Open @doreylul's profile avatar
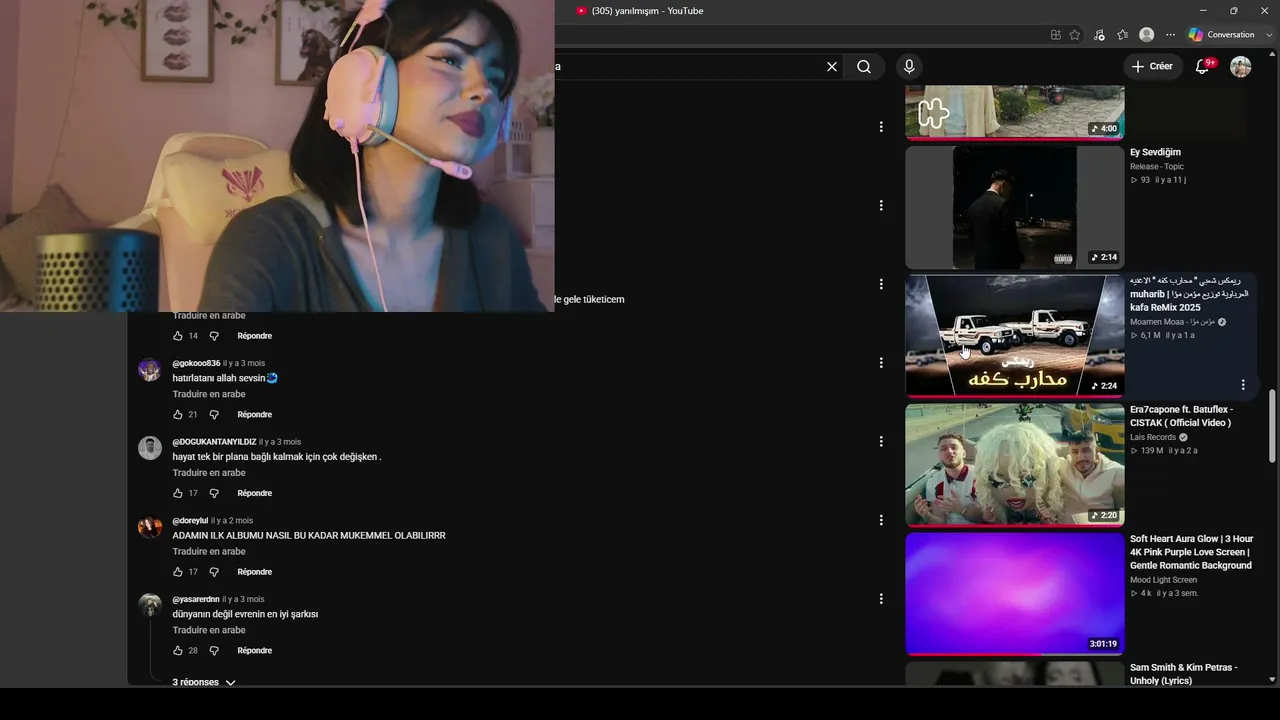The image size is (1280, 720). (x=150, y=527)
